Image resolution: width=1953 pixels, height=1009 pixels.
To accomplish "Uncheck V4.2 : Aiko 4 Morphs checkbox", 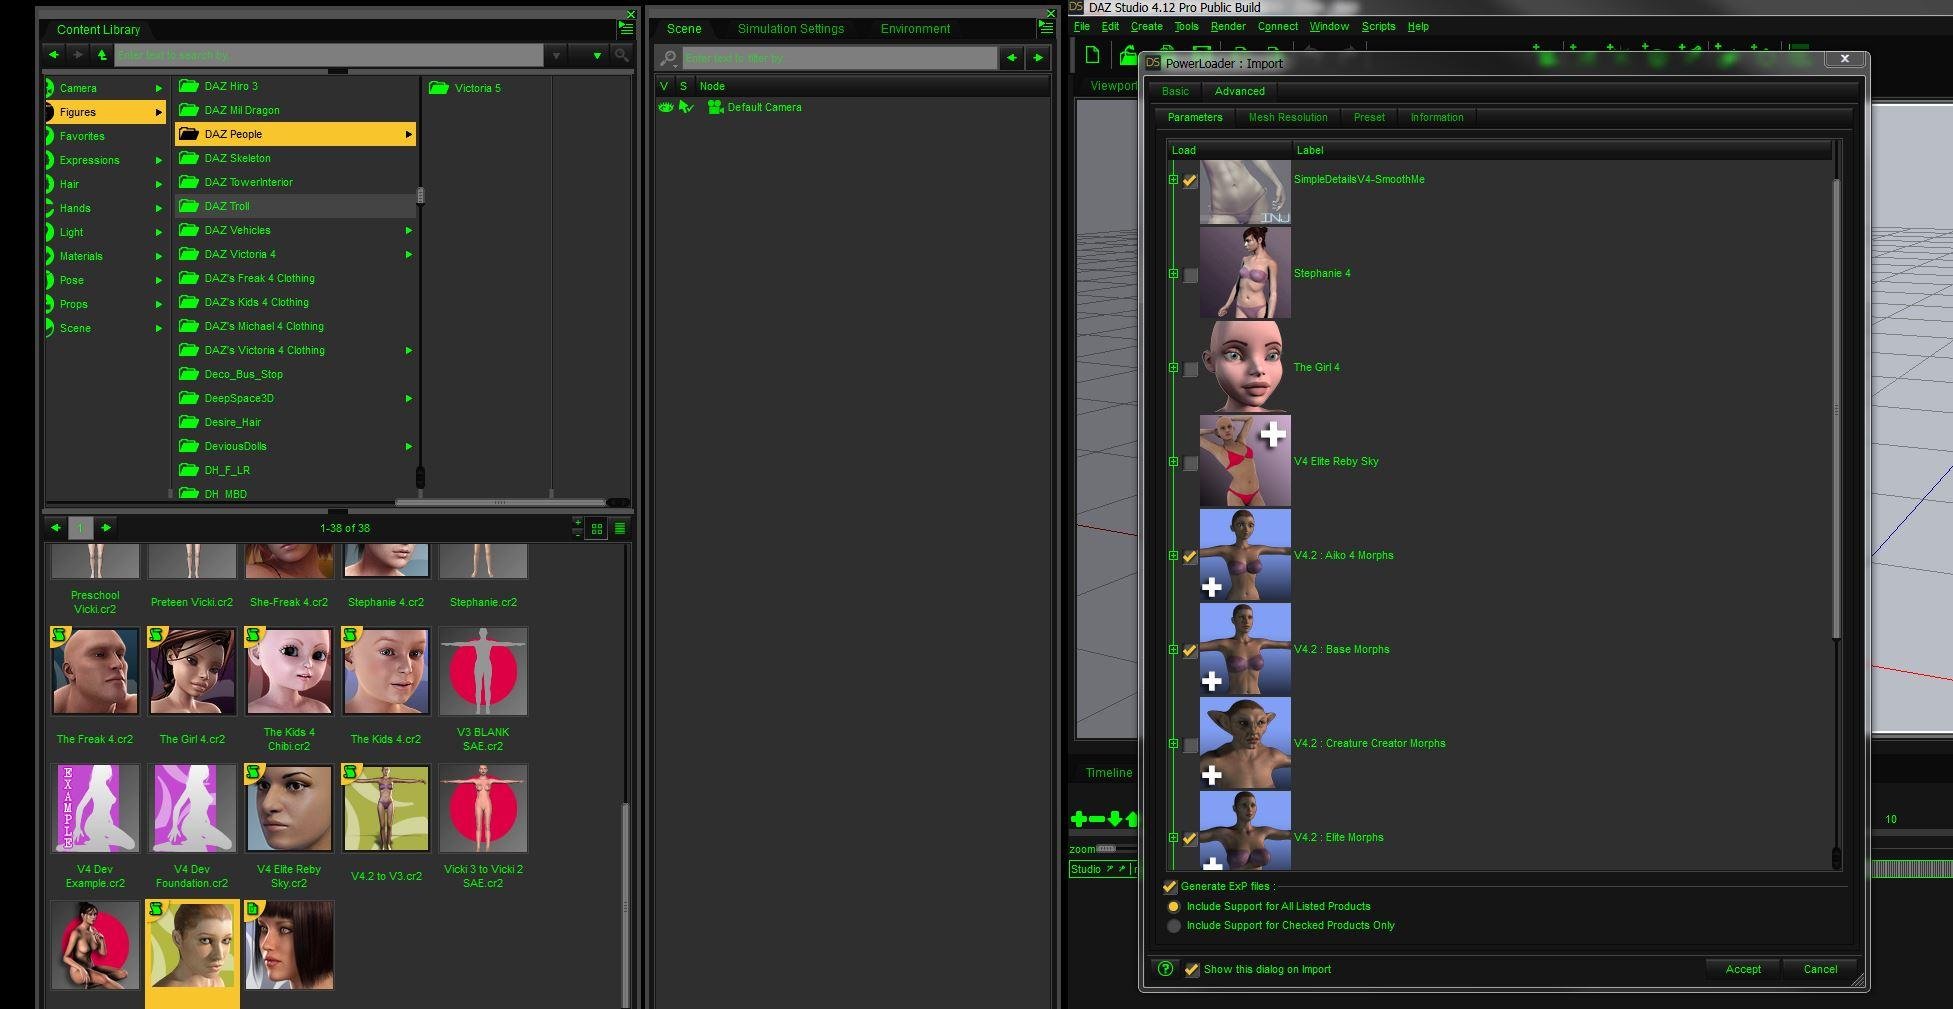I will [x=1190, y=557].
